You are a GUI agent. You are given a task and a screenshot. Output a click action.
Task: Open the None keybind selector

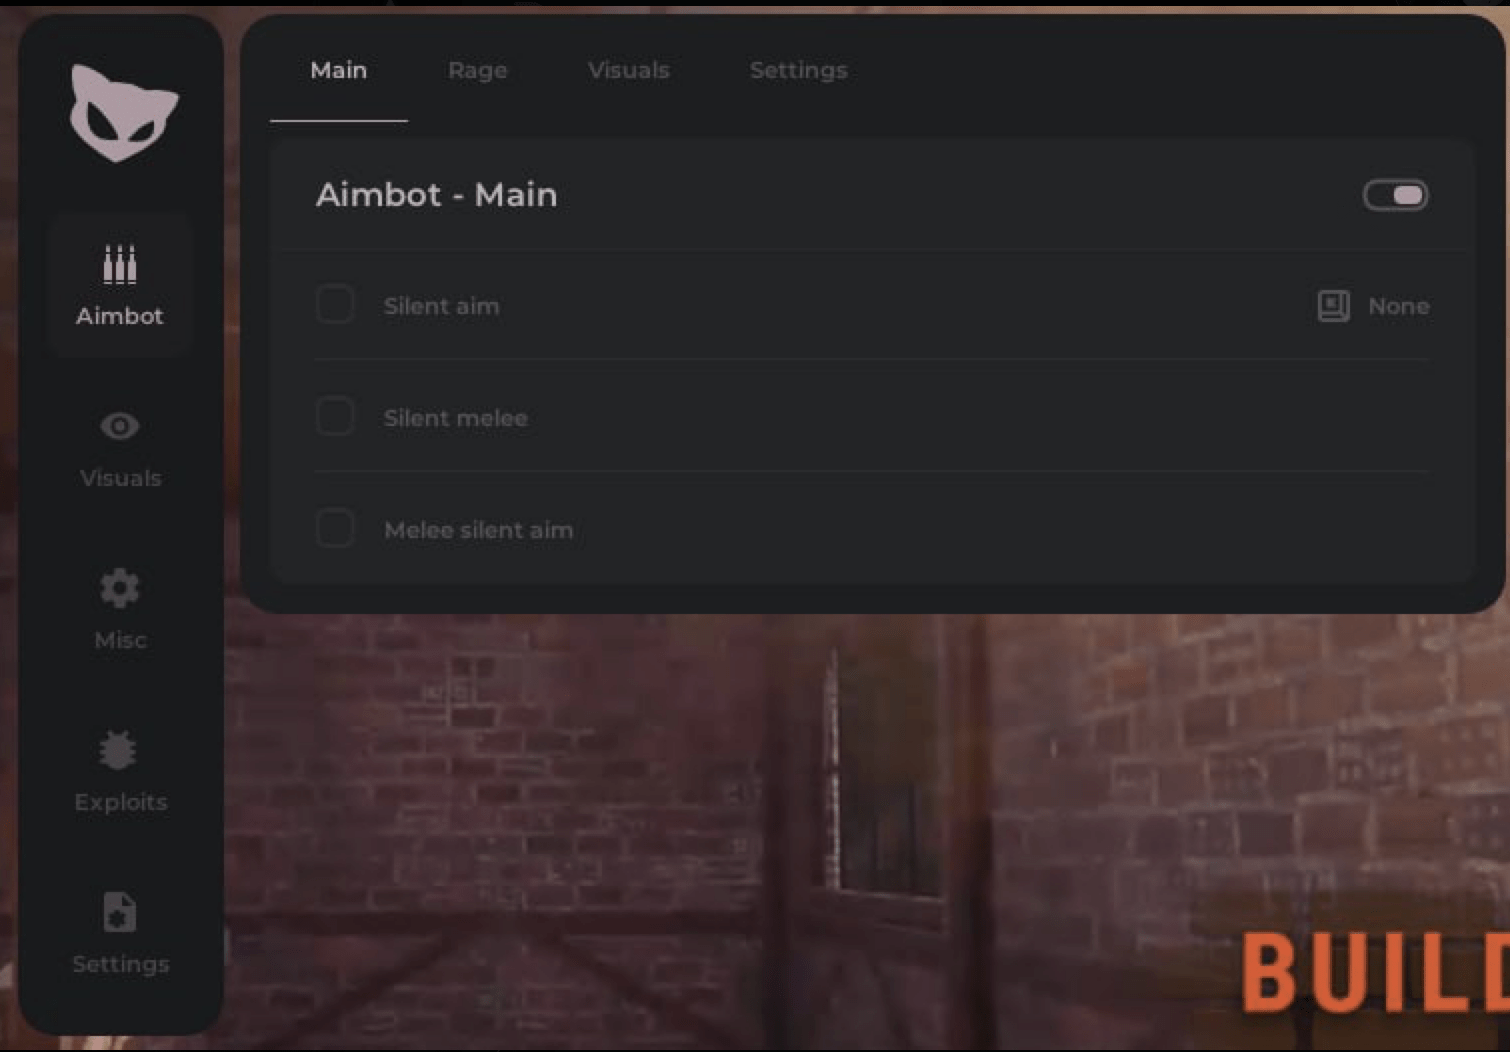coord(1398,306)
